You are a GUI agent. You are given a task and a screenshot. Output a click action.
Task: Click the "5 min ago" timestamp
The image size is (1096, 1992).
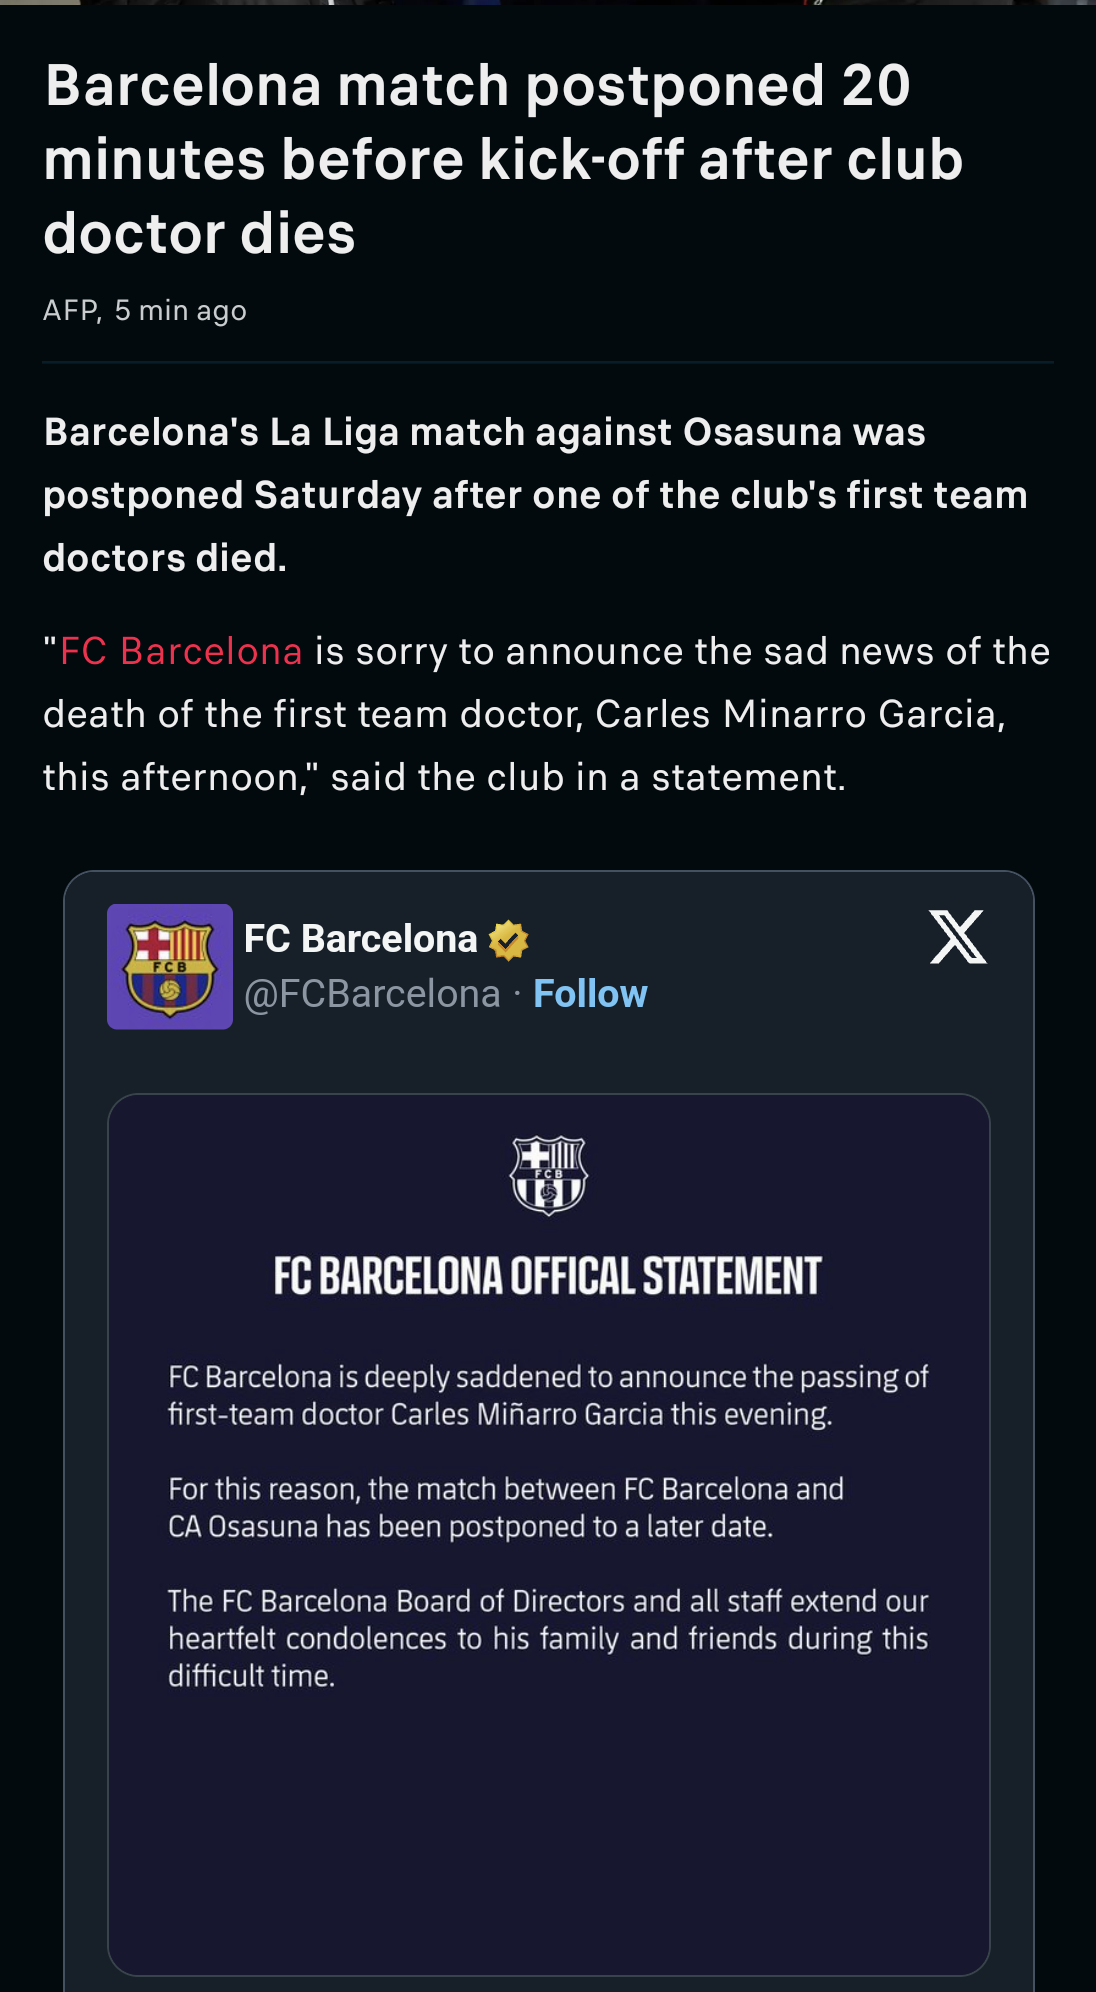(181, 311)
